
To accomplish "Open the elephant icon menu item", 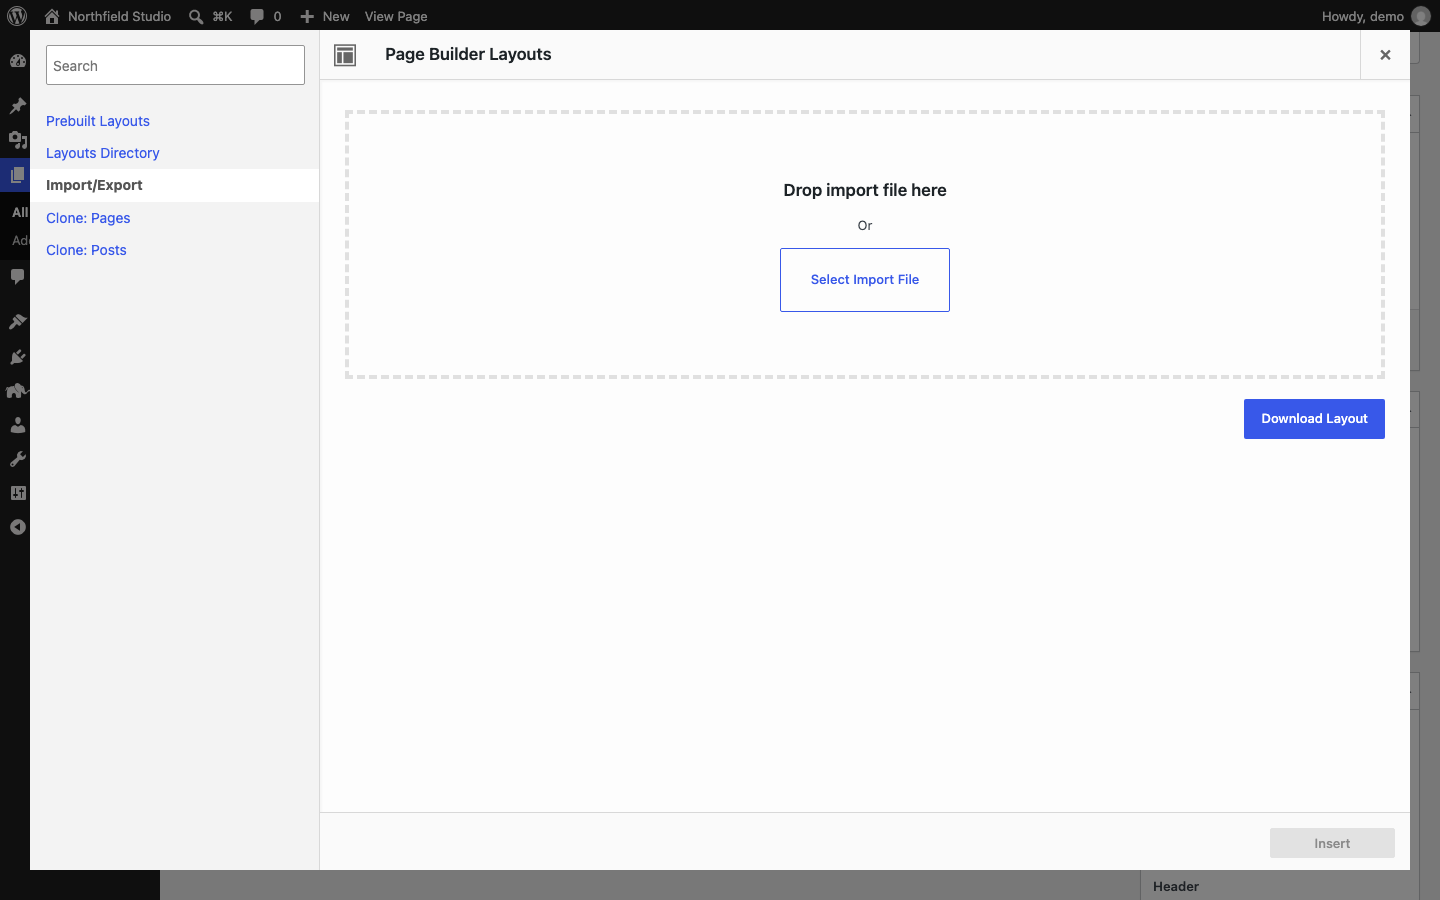I will 17,390.
